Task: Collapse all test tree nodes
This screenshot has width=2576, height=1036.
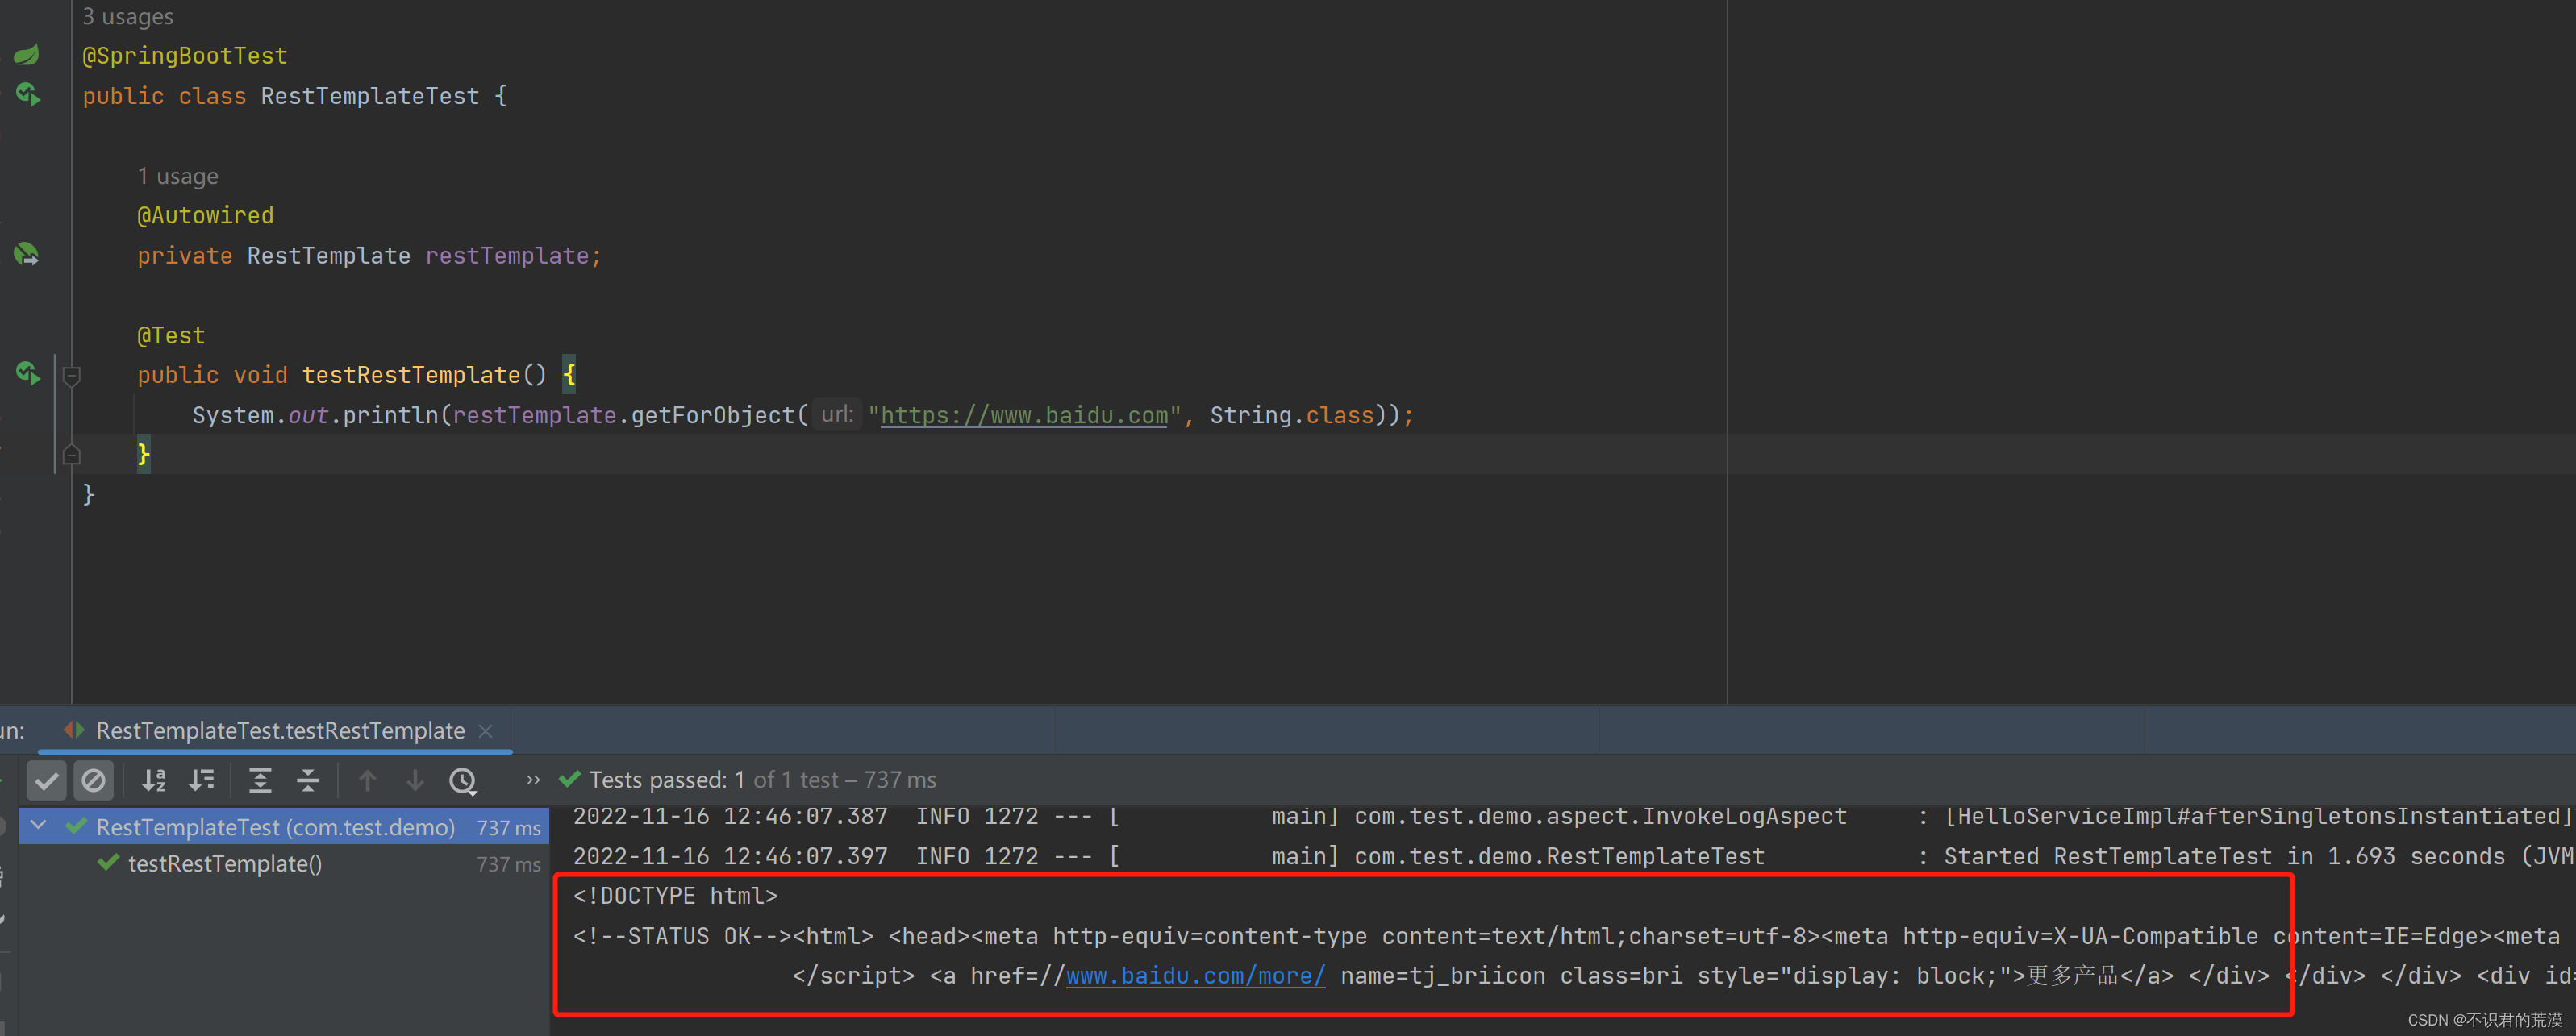Action: pos(308,780)
